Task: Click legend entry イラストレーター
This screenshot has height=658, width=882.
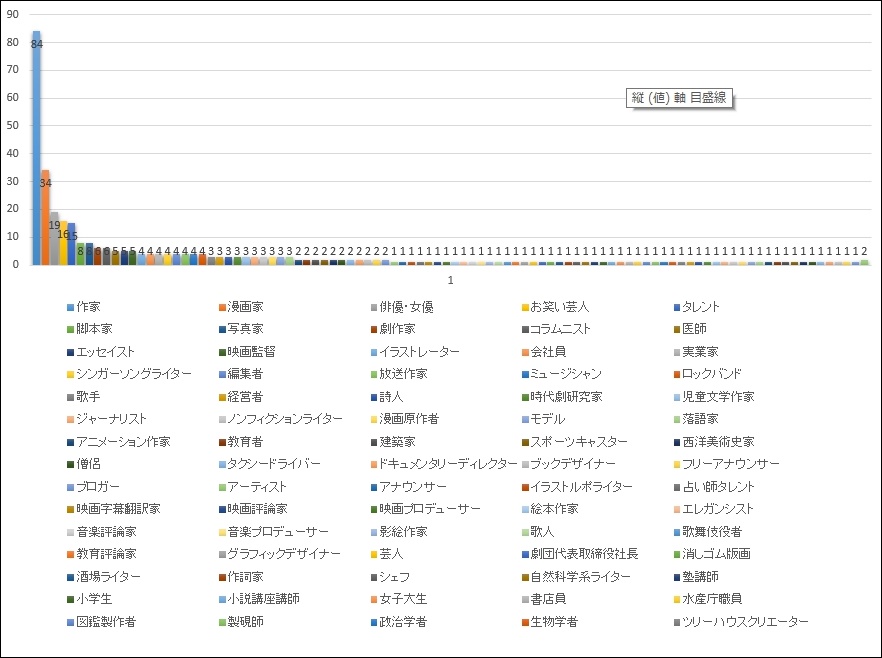Action: tap(415, 352)
